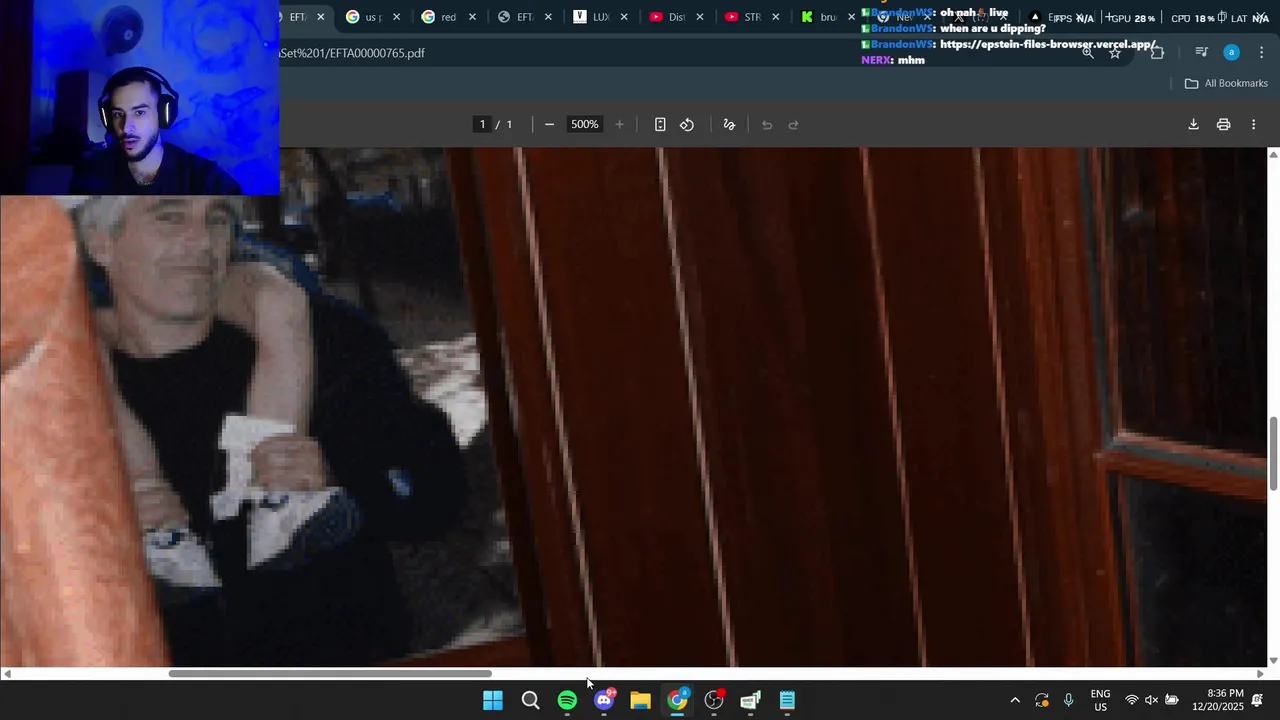Click the muted volume speaker icon
The image size is (1280, 720).
point(1151,700)
